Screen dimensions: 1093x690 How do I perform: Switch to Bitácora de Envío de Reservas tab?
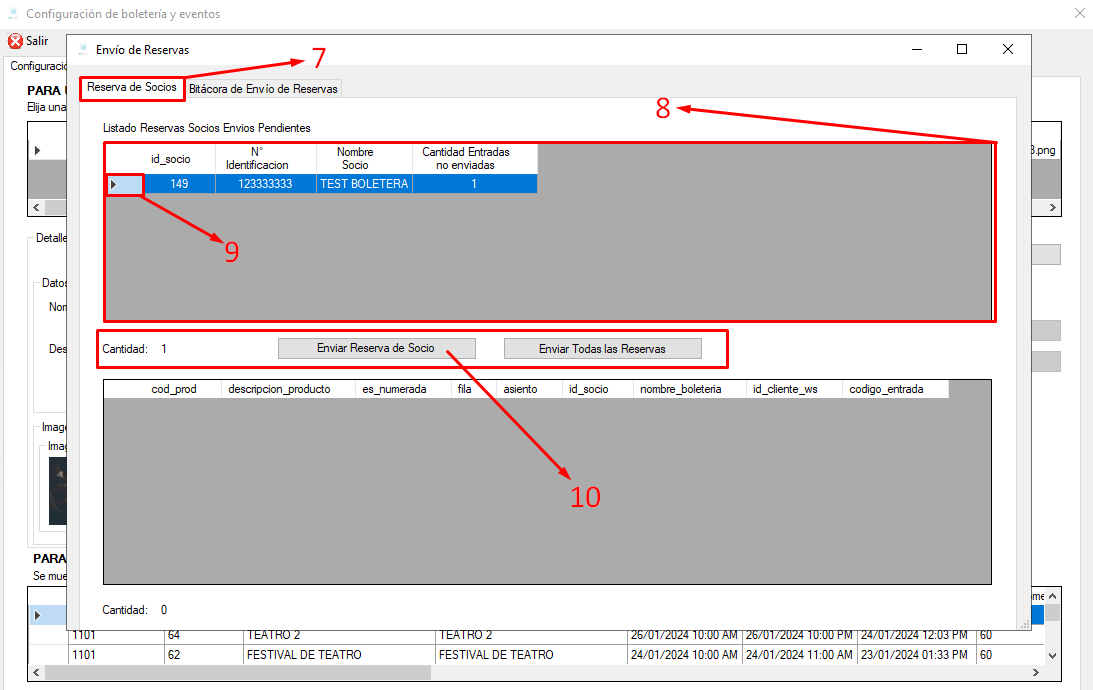point(263,89)
